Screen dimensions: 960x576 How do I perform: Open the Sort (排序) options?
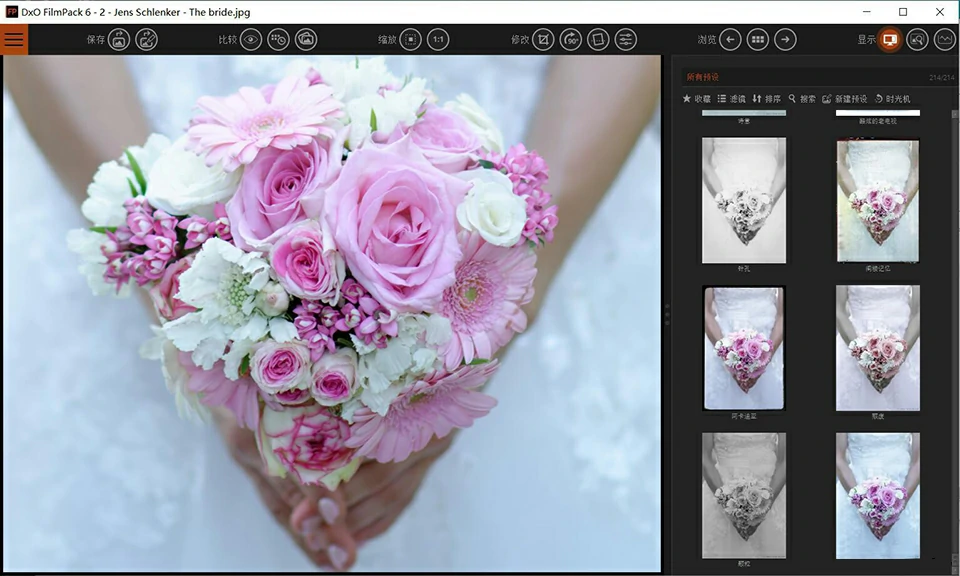point(767,99)
